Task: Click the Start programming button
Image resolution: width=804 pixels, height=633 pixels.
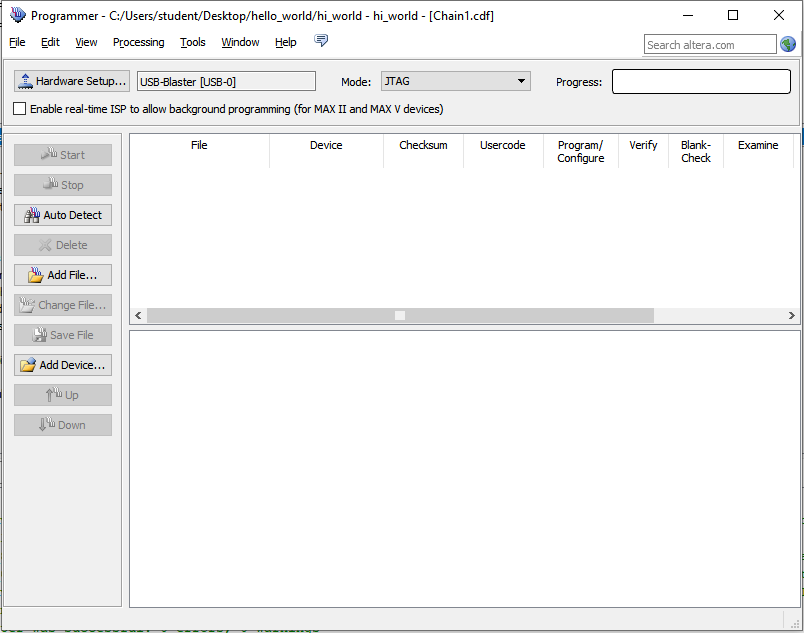Action: coord(63,155)
